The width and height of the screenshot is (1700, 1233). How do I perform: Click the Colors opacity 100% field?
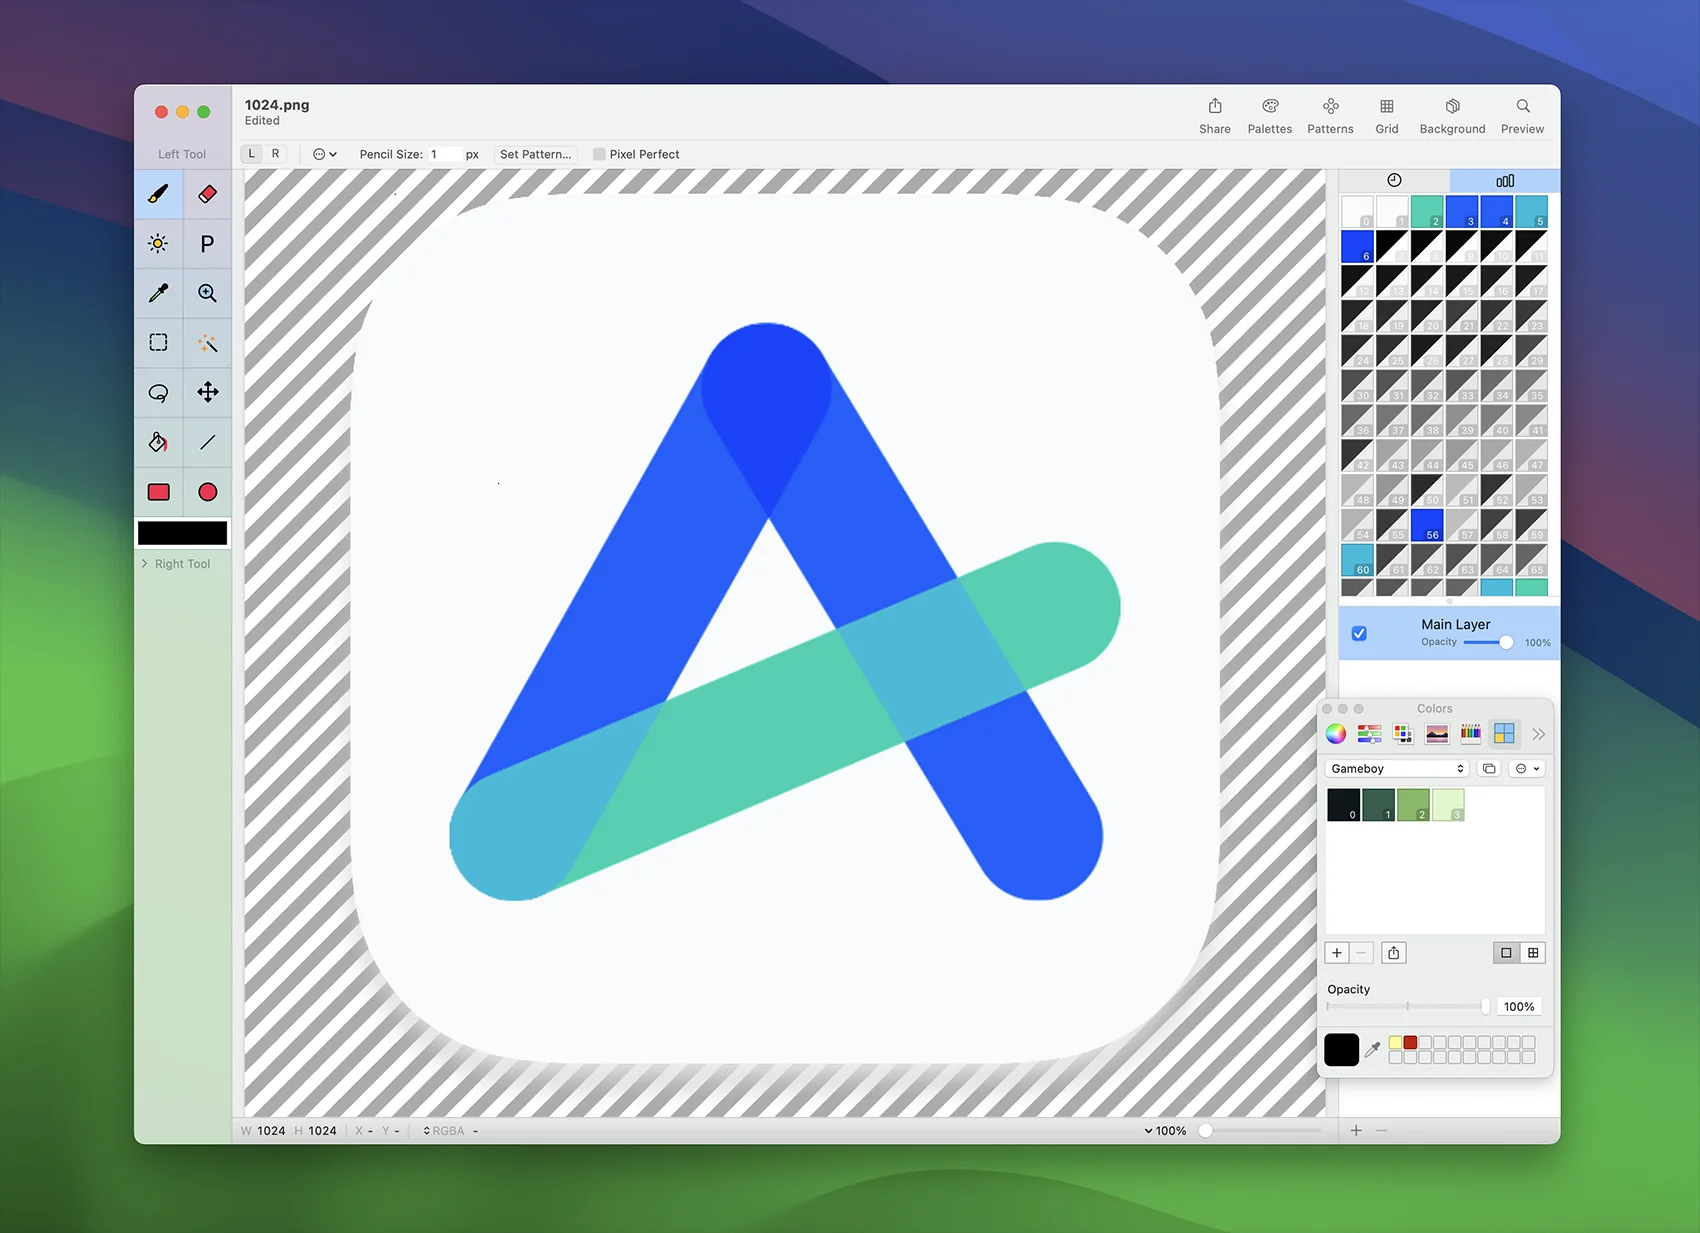point(1519,1007)
